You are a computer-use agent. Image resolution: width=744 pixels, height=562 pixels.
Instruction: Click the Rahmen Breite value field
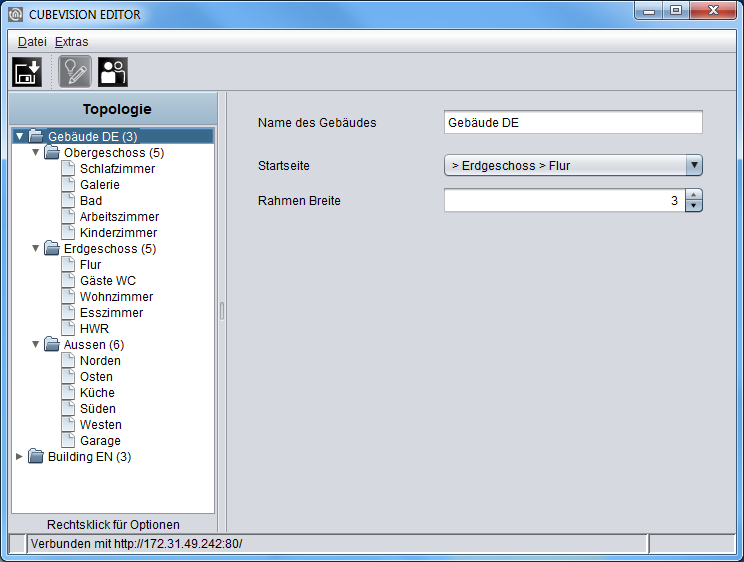pyautogui.click(x=565, y=200)
